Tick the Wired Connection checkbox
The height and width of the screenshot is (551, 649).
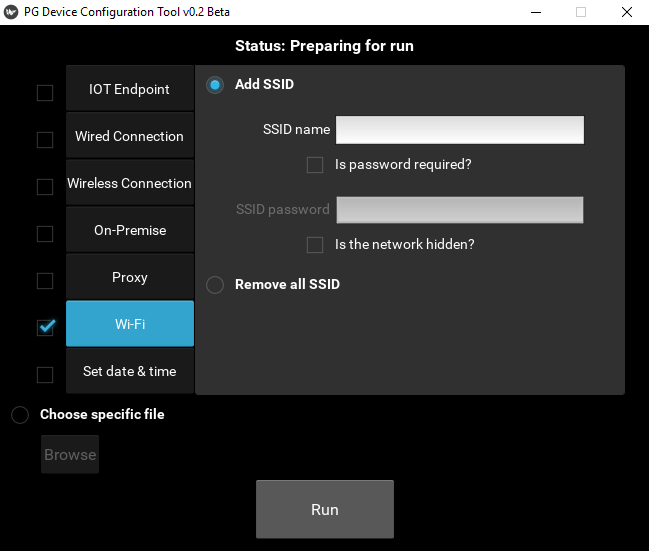(x=45, y=140)
